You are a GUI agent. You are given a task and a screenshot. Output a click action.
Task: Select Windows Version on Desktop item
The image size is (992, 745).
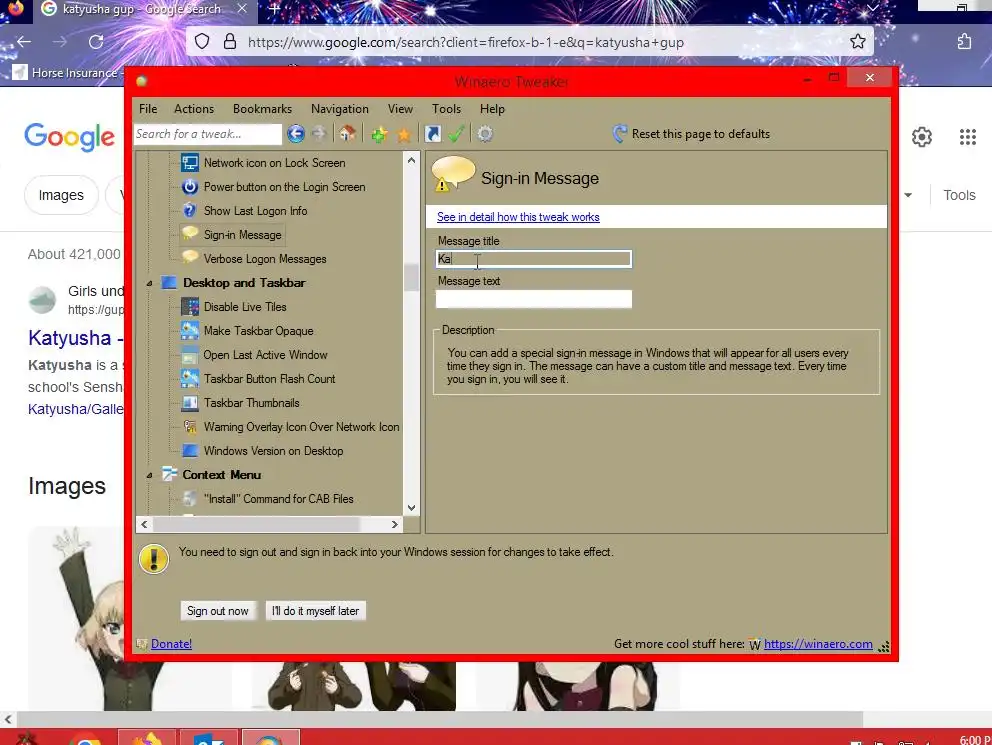click(x=273, y=451)
